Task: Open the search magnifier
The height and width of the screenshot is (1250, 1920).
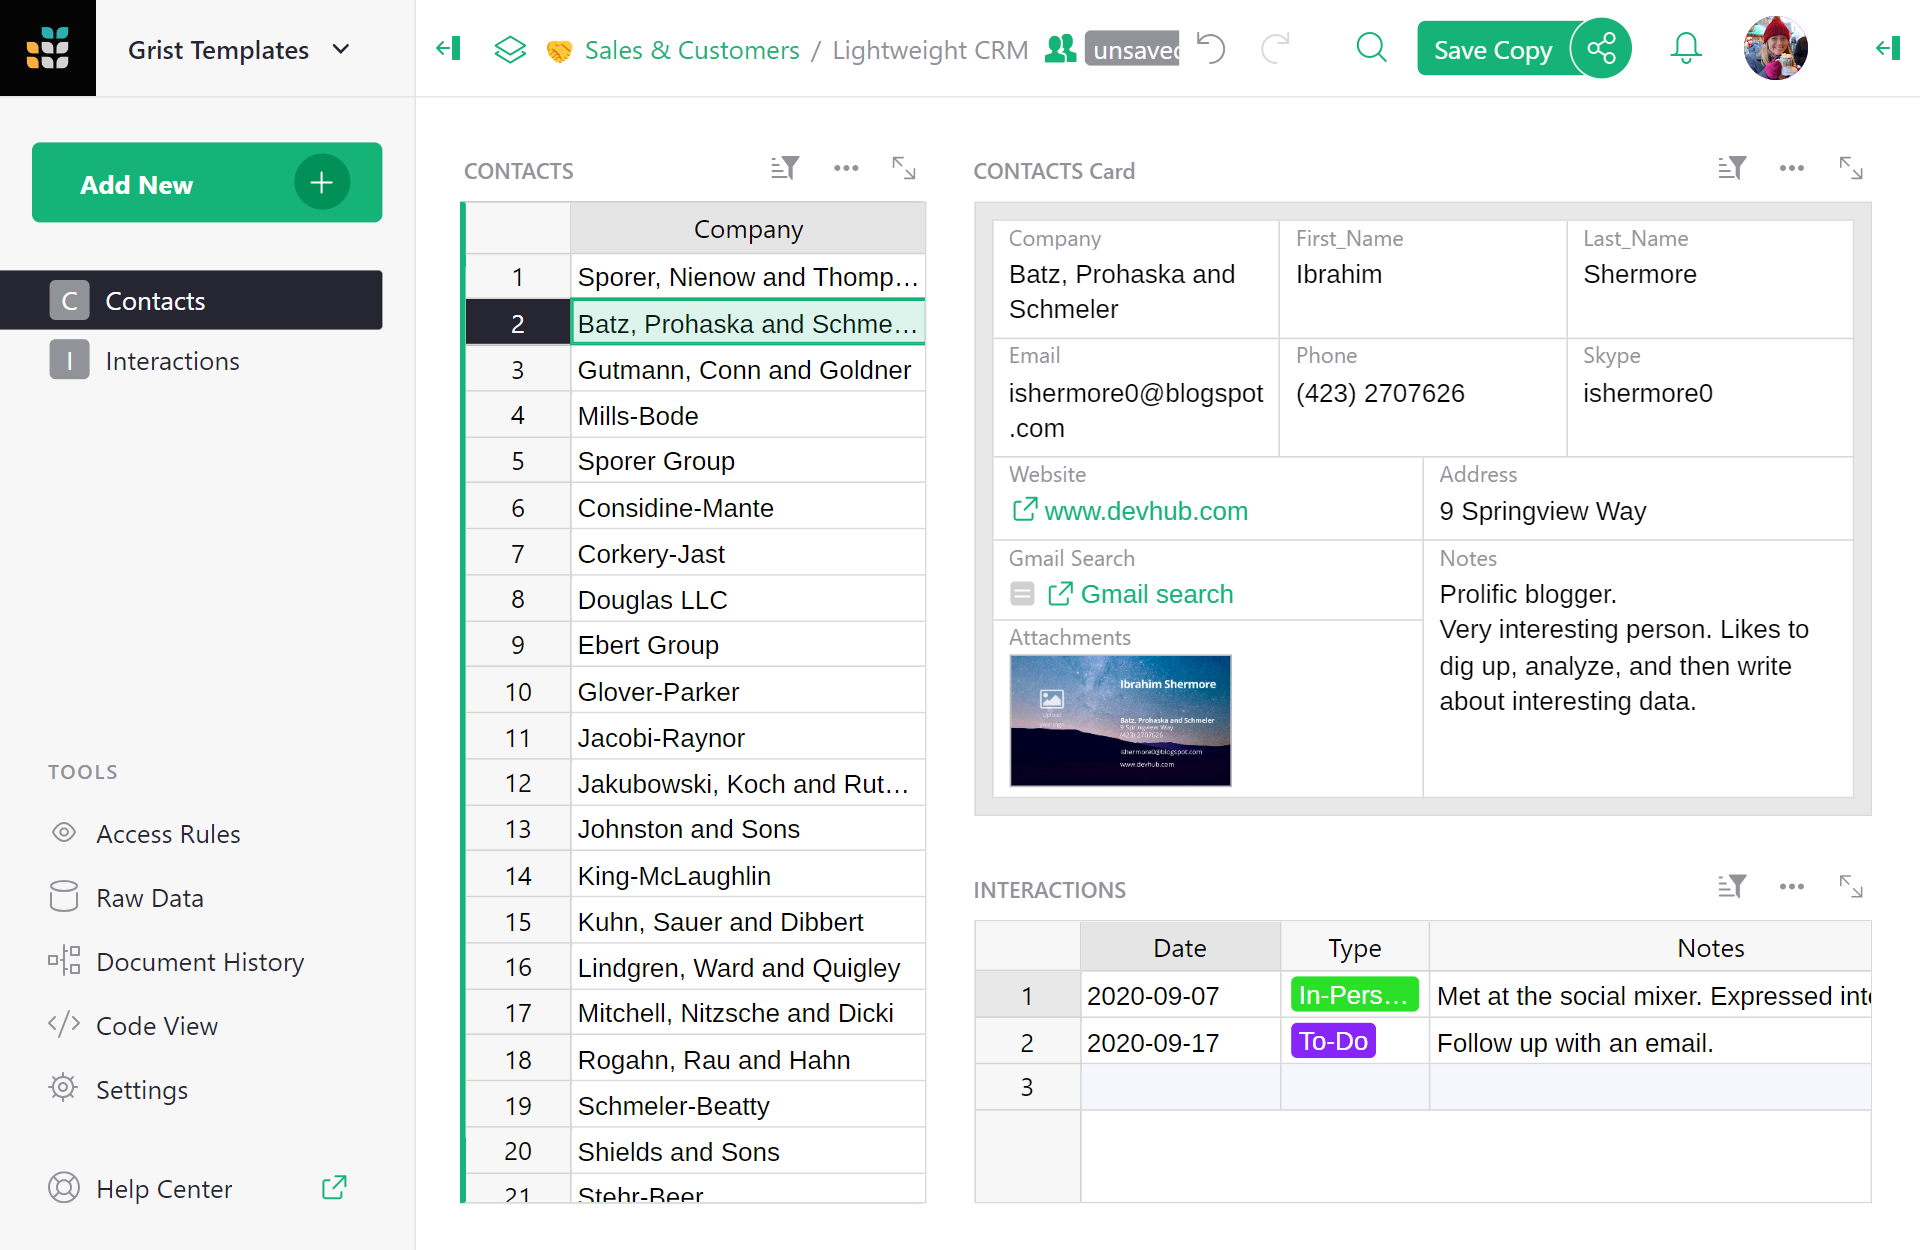Action: (1371, 48)
